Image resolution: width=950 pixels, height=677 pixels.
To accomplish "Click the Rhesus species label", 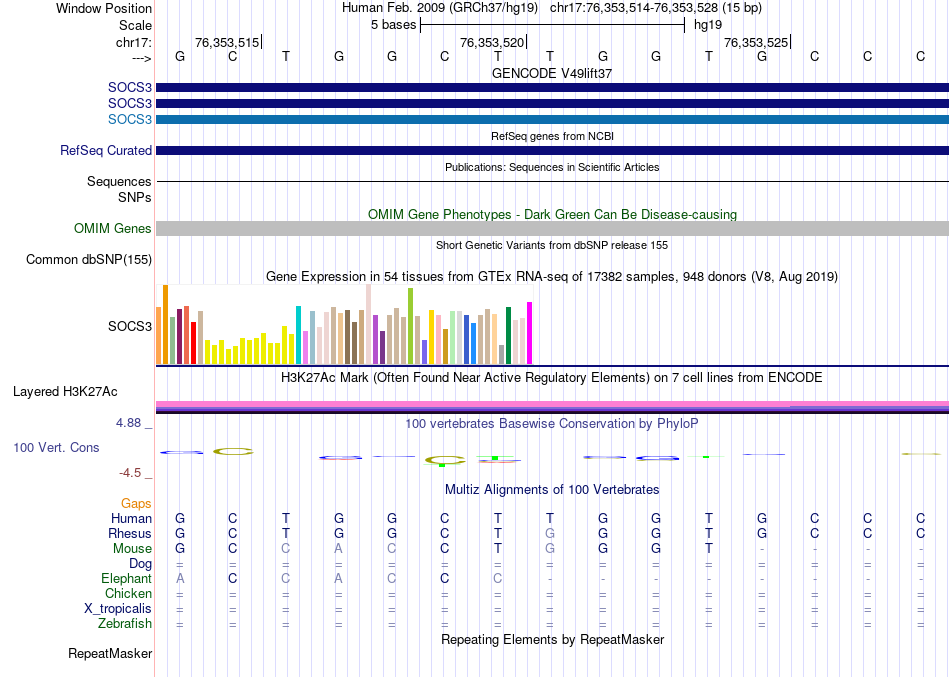I will click(x=130, y=533).
